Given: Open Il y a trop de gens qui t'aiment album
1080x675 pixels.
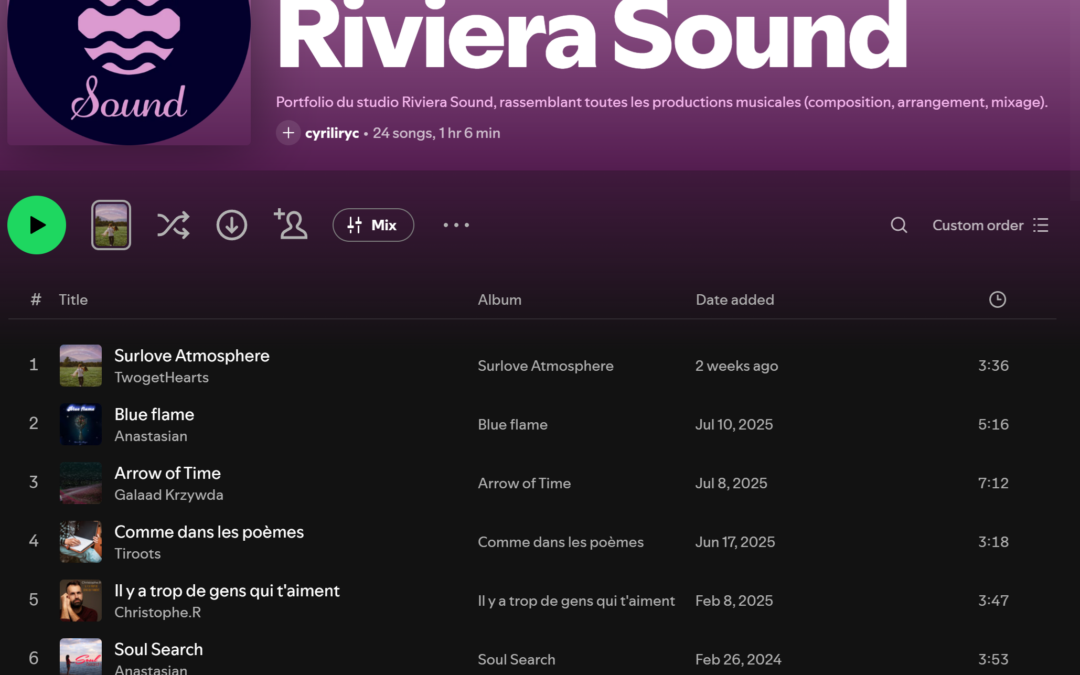Looking at the screenshot, I should [x=577, y=601].
